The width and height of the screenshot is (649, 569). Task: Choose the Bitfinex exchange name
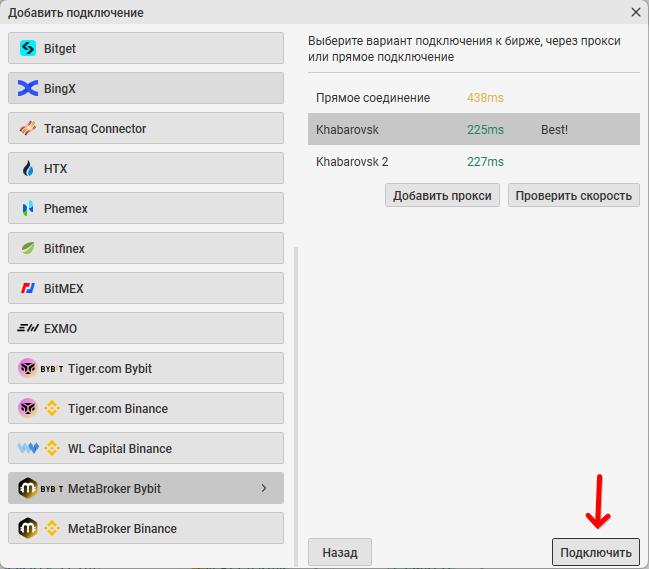64,249
